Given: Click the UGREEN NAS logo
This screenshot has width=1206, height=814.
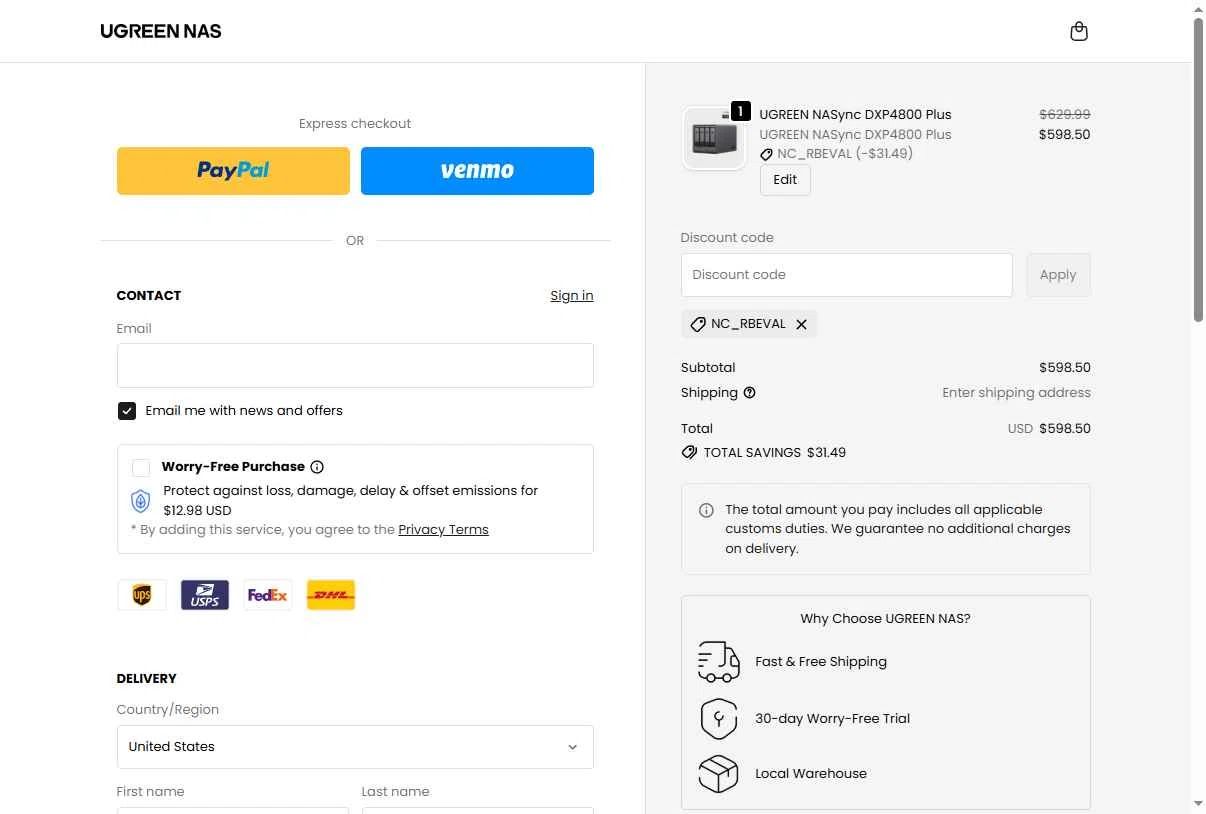Looking at the screenshot, I should coord(161,31).
